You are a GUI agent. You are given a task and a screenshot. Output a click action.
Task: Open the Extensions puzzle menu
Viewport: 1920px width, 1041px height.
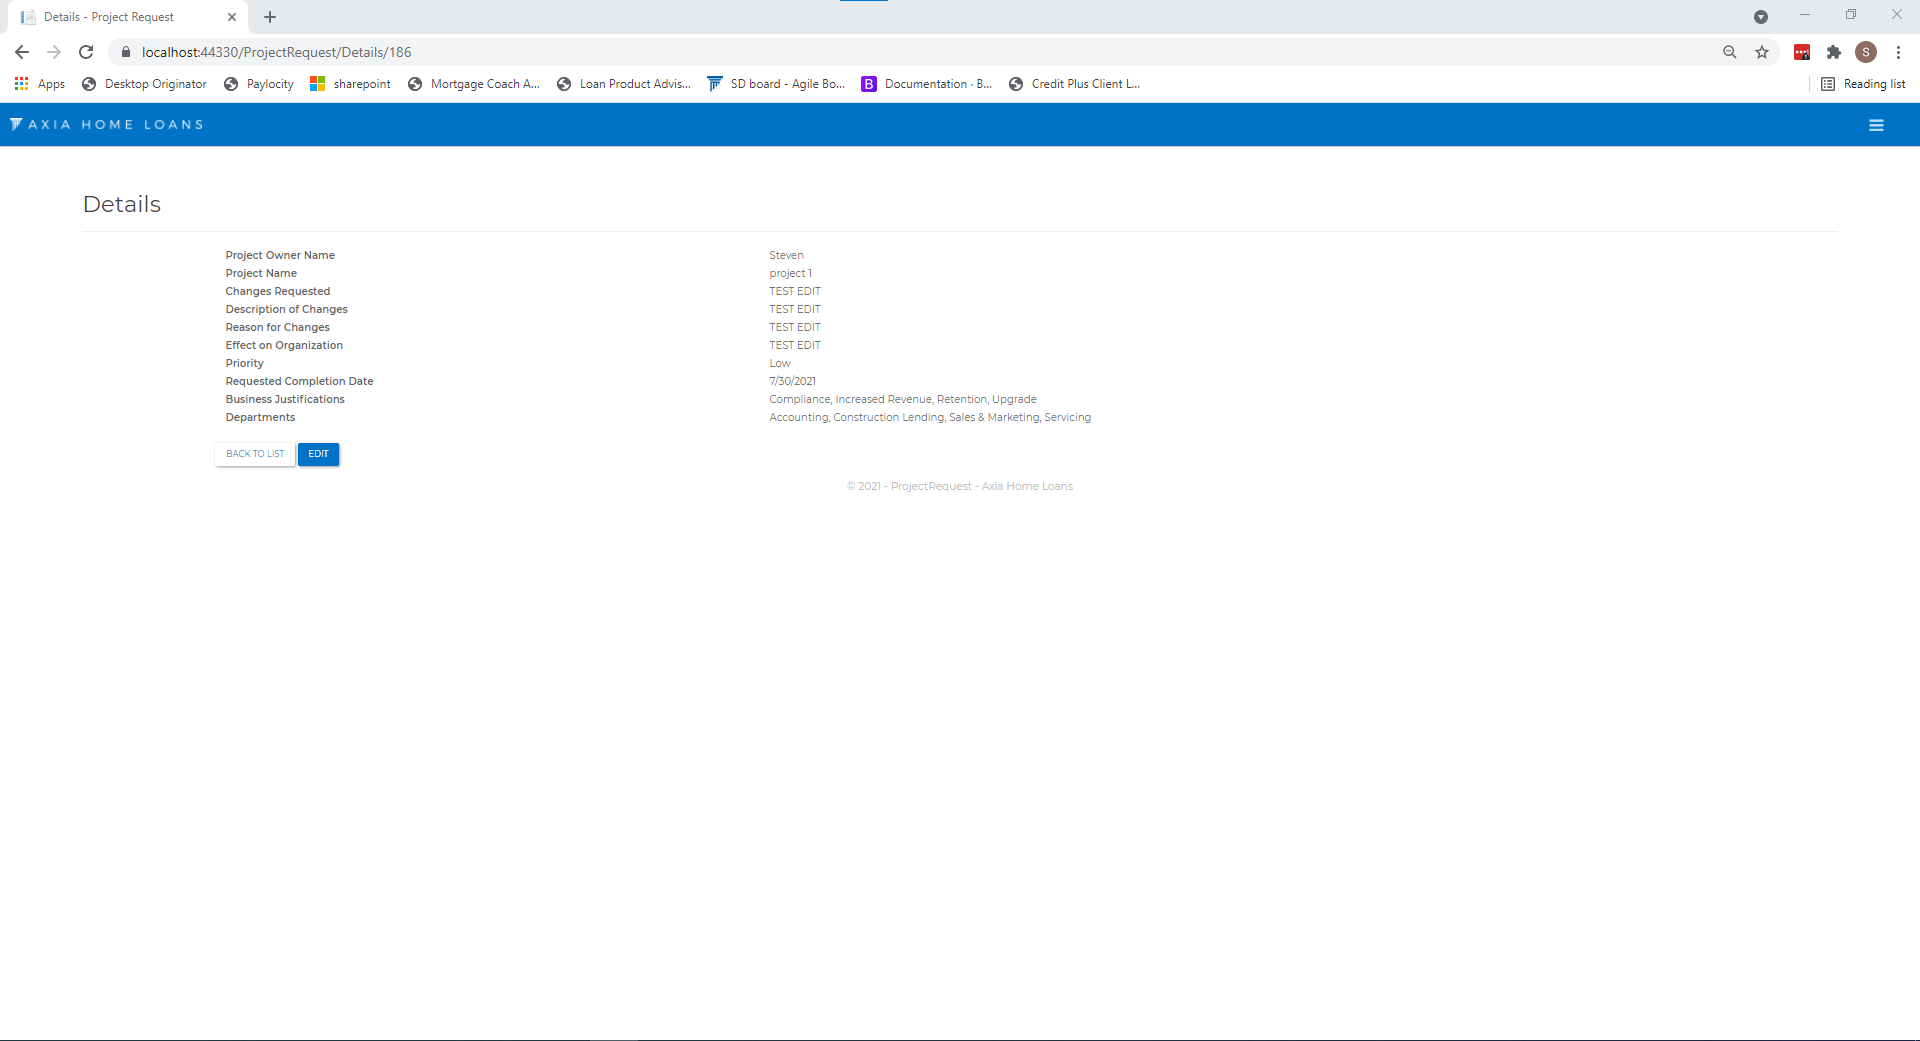1834,52
